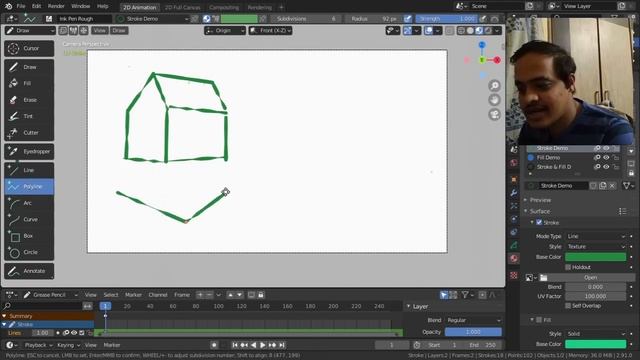This screenshot has height=360, width=640.
Task: Toggle visibility eye of Stroke & Fill D material
Action: 606,167
